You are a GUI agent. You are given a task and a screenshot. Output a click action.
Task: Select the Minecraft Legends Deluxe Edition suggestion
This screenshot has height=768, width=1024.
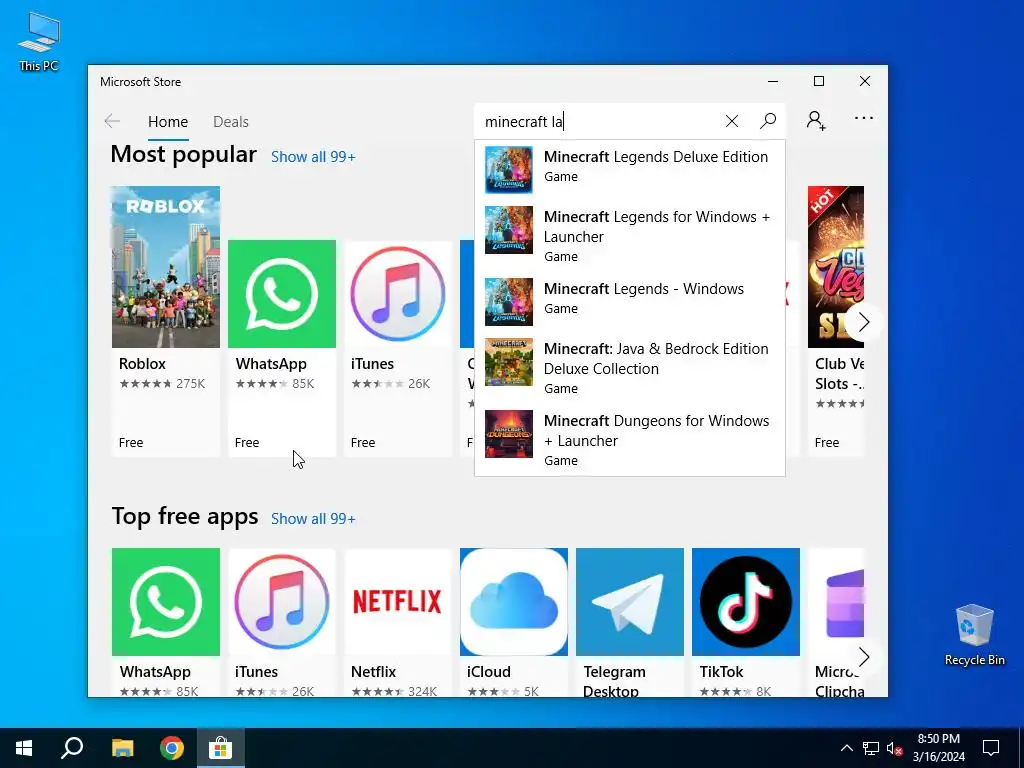pos(630,169)
